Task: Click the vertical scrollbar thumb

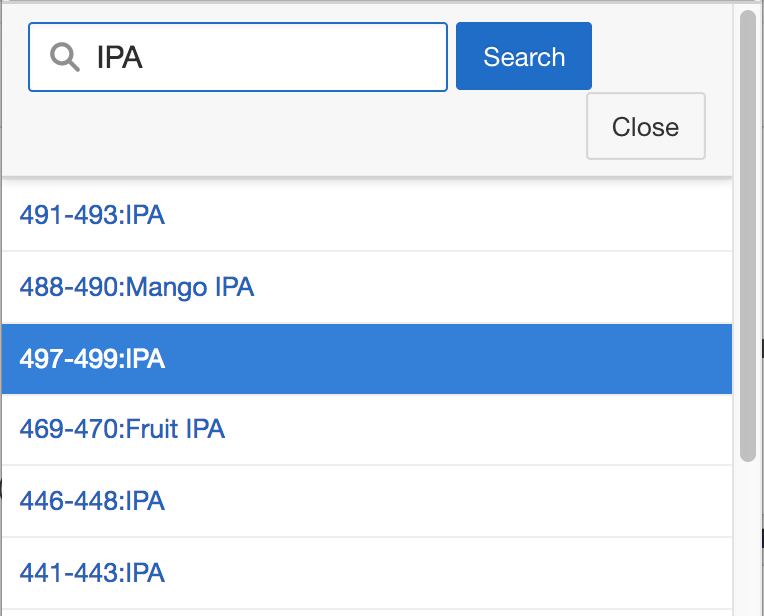Action: (x=748, y=235)
